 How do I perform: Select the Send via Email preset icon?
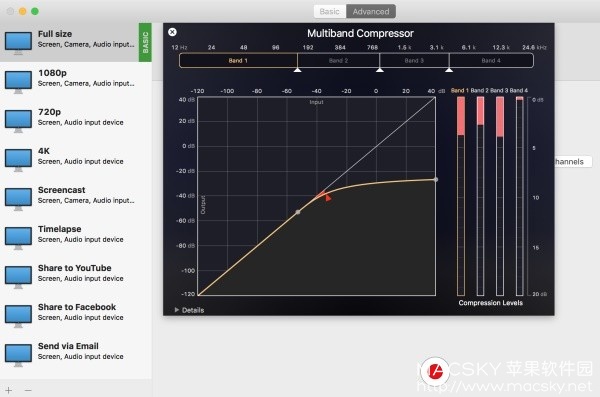point(18,355)
